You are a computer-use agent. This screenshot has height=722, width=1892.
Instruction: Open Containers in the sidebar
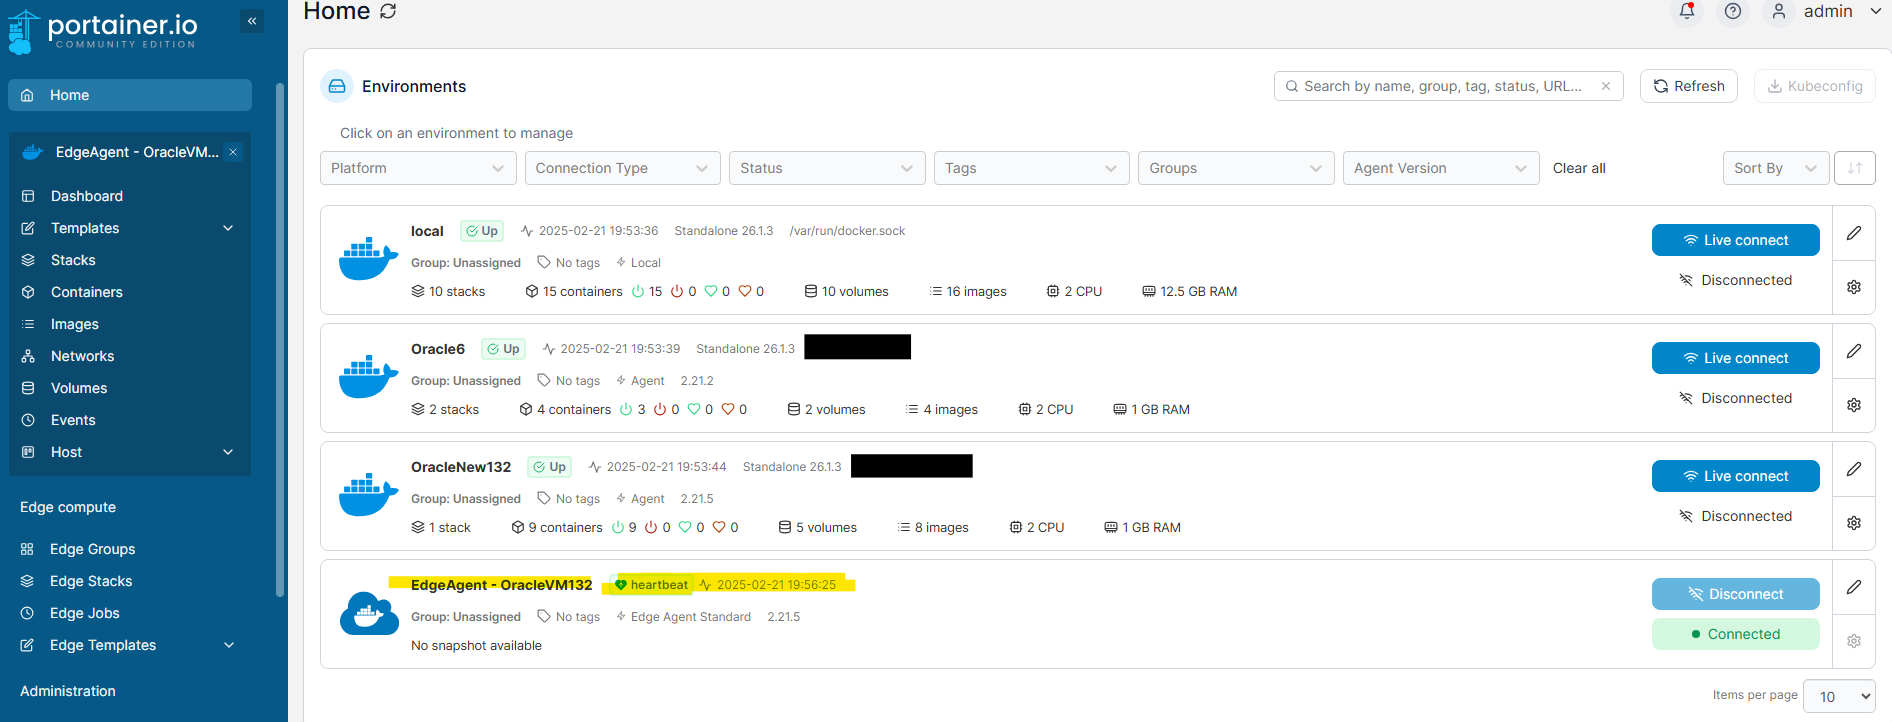click(87, 292)
